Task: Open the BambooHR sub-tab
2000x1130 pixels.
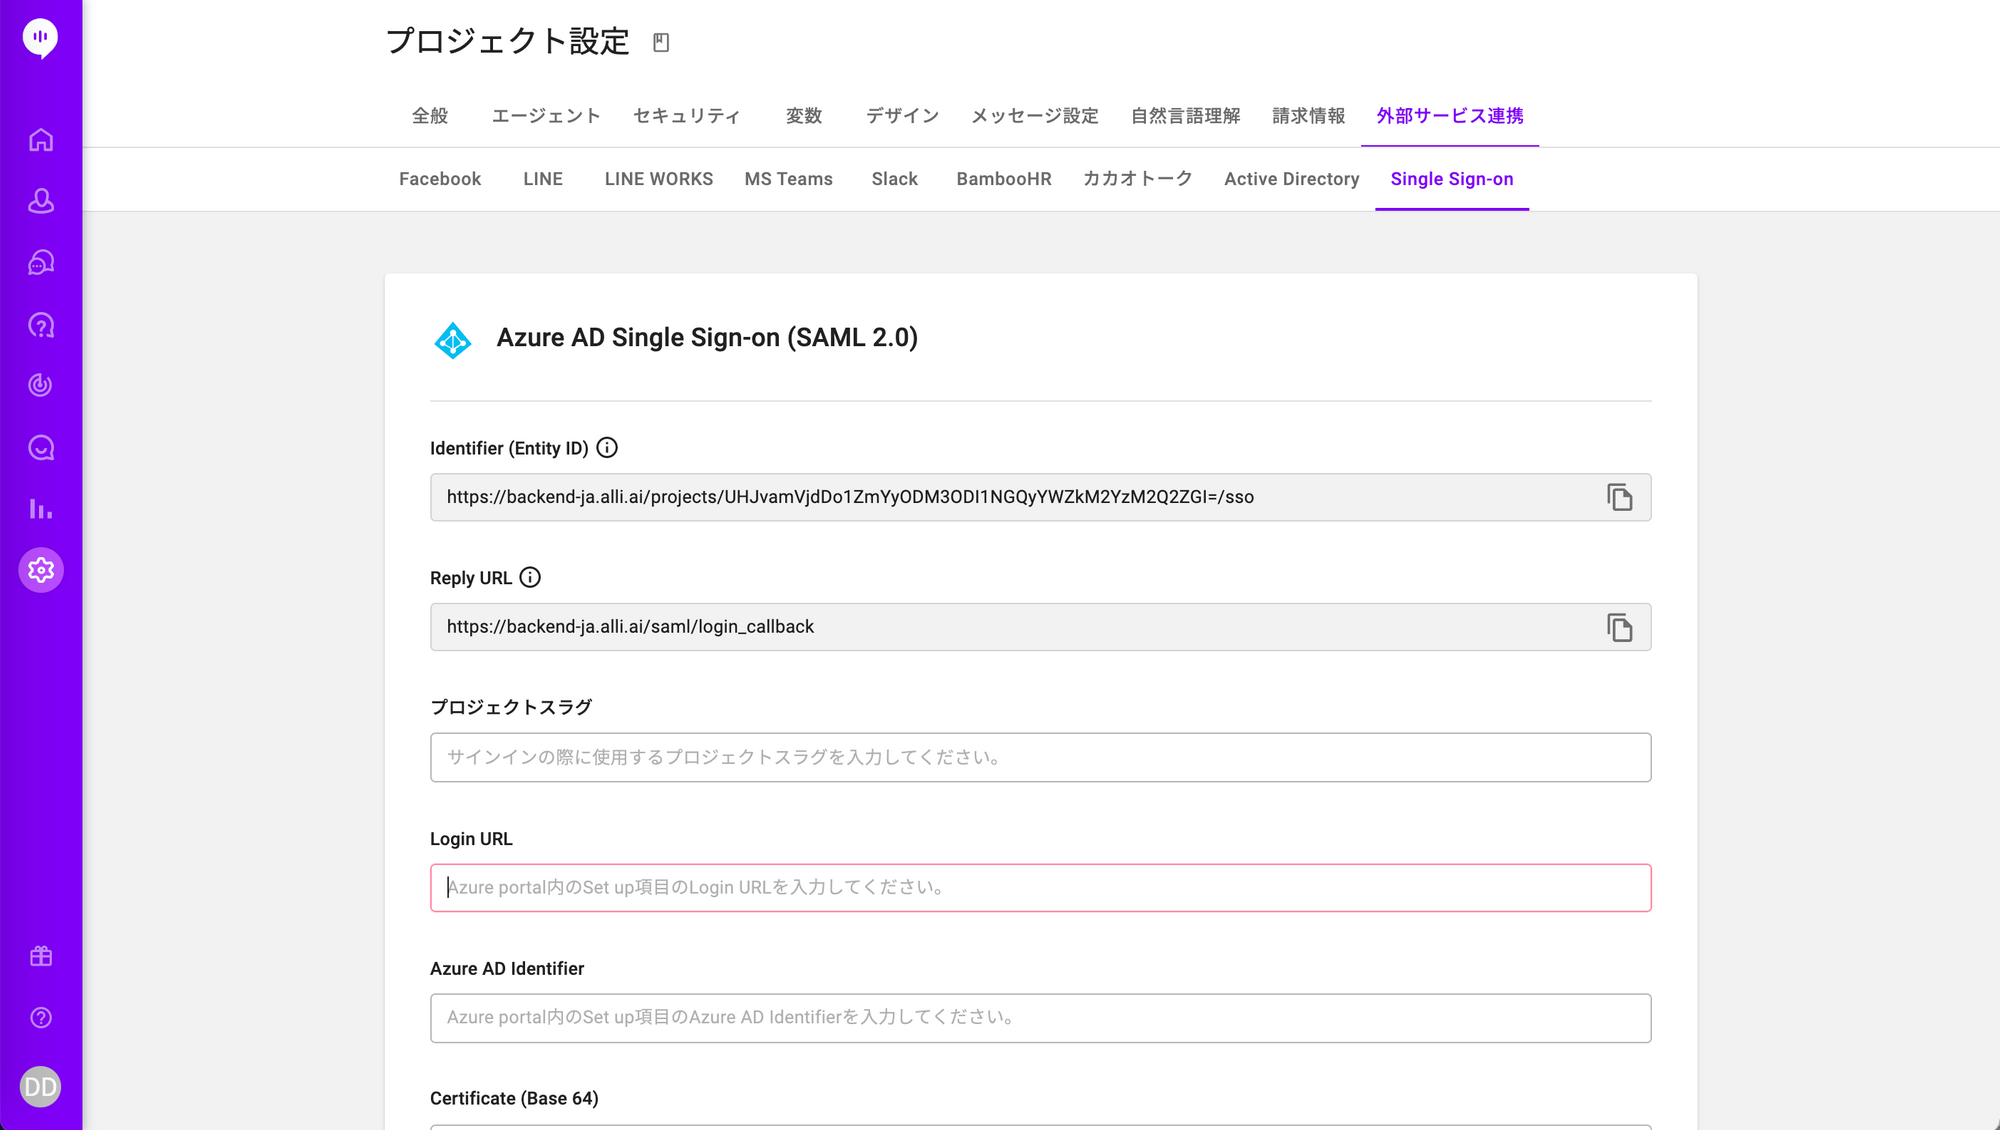Action: [1004, 179]
